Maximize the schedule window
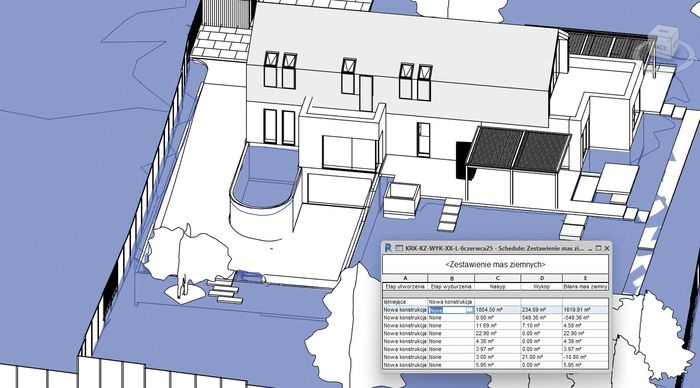This screenshot has height=388, width=700. (599, 248)
